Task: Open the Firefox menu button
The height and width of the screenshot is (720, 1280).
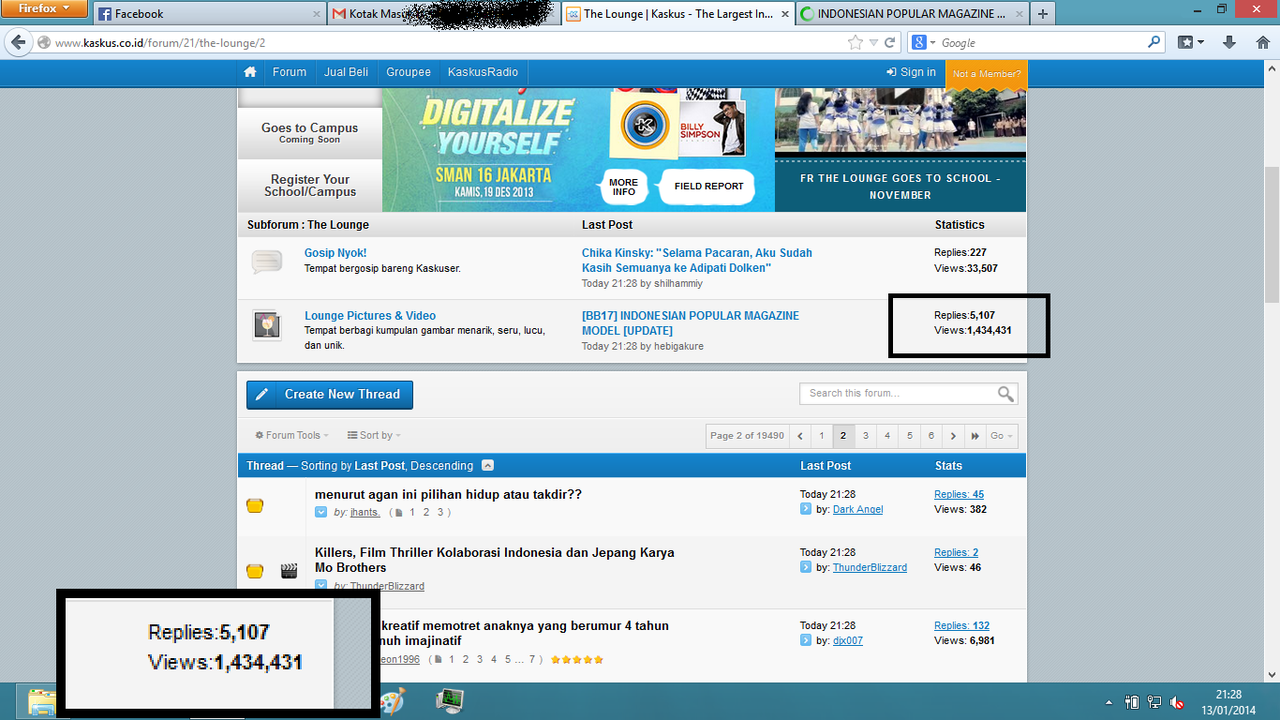Action: (46, 9)
